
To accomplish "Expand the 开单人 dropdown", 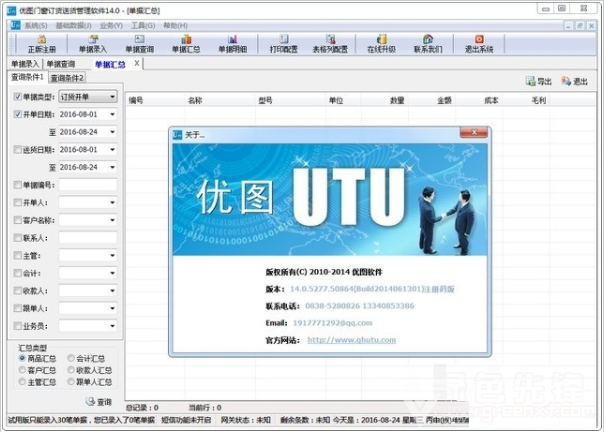I will click(112, 202).
